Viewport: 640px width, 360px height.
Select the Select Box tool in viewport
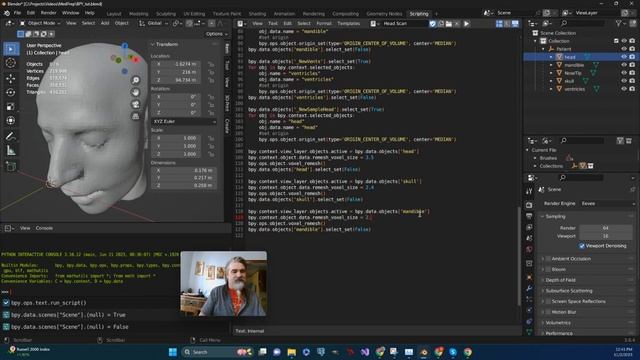pos(11,49)
